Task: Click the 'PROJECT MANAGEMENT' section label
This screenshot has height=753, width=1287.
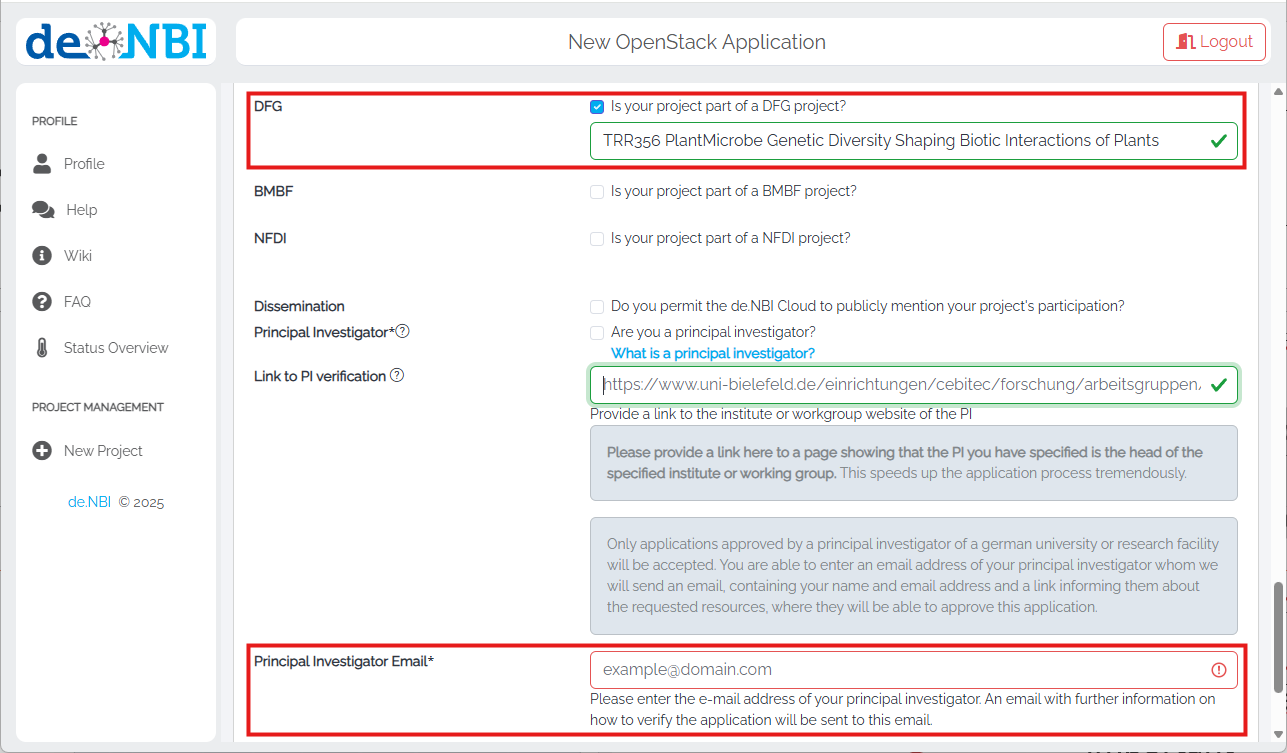Action: pyautogui.click(x=98, y=407)
